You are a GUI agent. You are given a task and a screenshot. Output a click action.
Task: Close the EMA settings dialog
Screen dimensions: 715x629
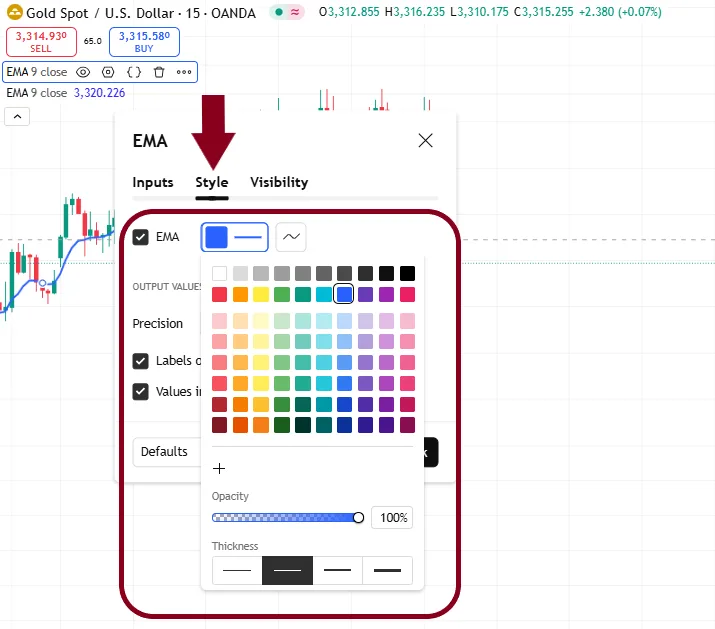click(425, 141)
